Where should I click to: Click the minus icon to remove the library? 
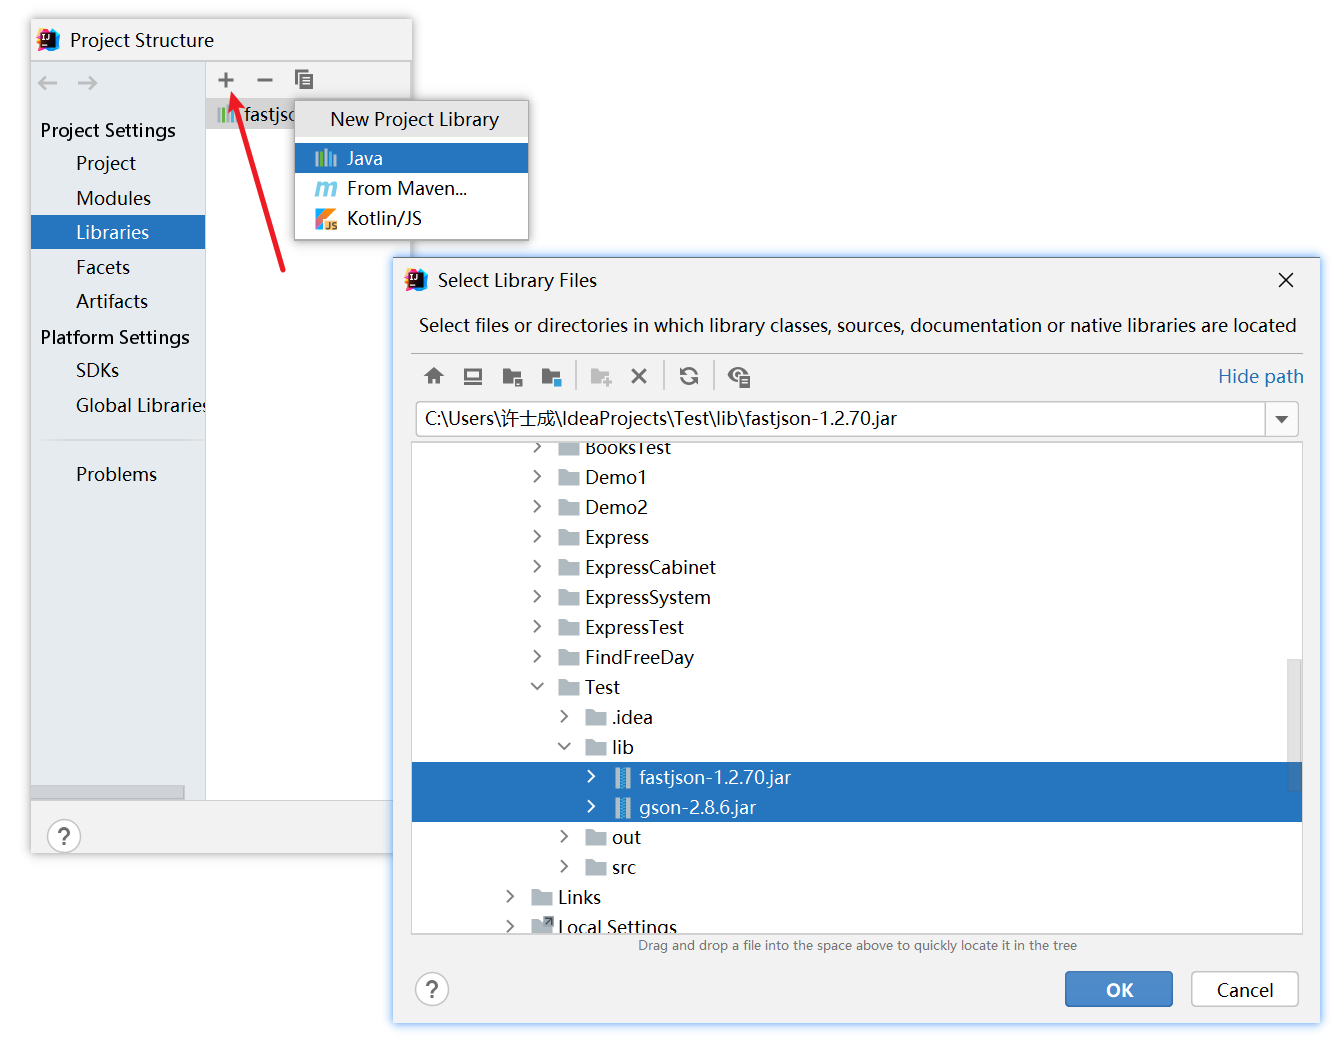pos(265,80)
